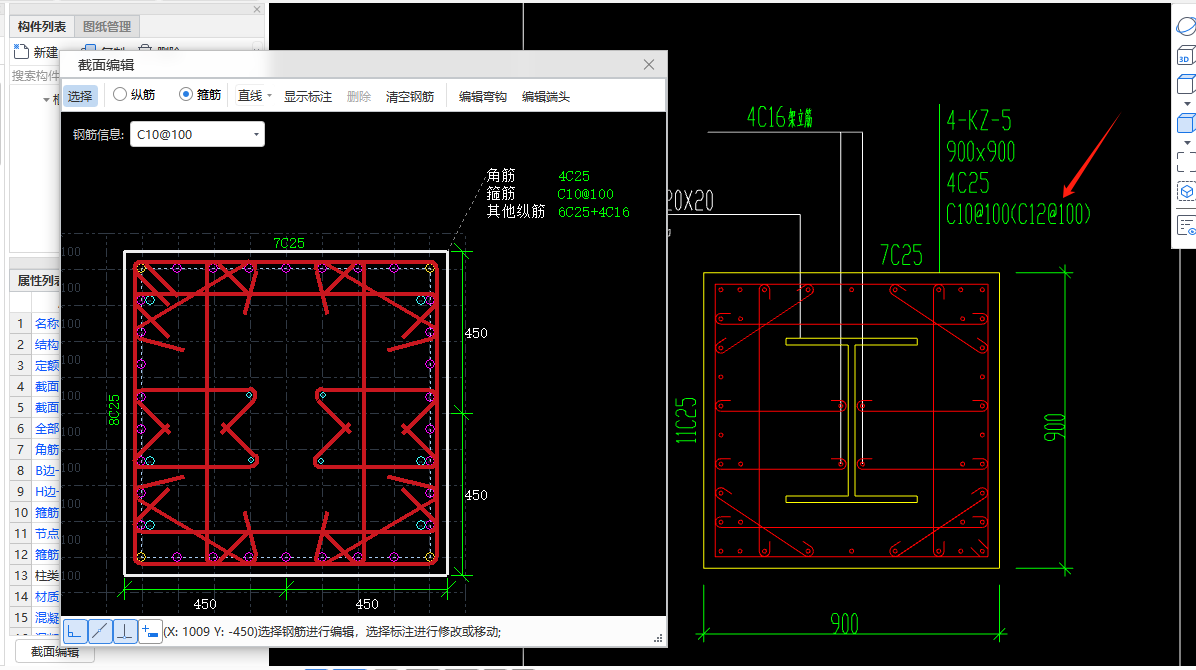The width and height of the screenshot is (1196, 670).
Task: Select the 箍筋 radio button
Action: click(x=185, y=95)
